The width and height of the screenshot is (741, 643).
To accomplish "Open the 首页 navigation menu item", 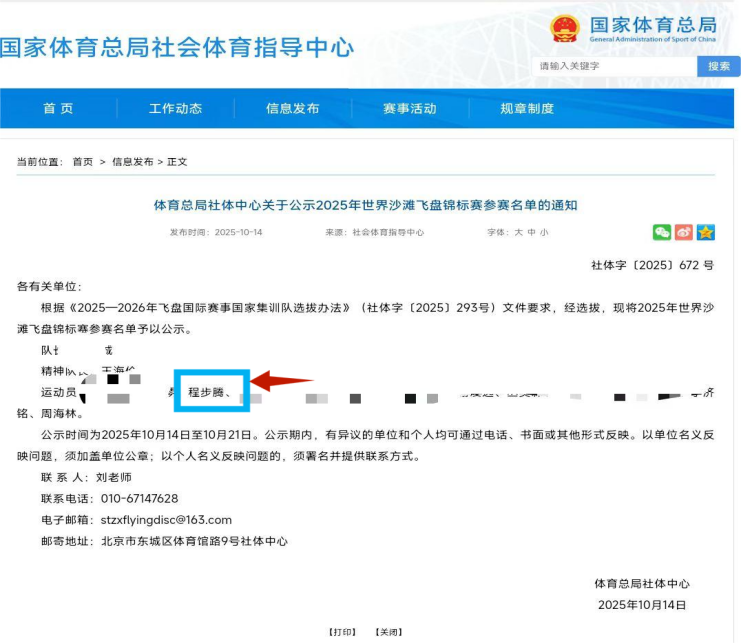I will tap(58, 108).
